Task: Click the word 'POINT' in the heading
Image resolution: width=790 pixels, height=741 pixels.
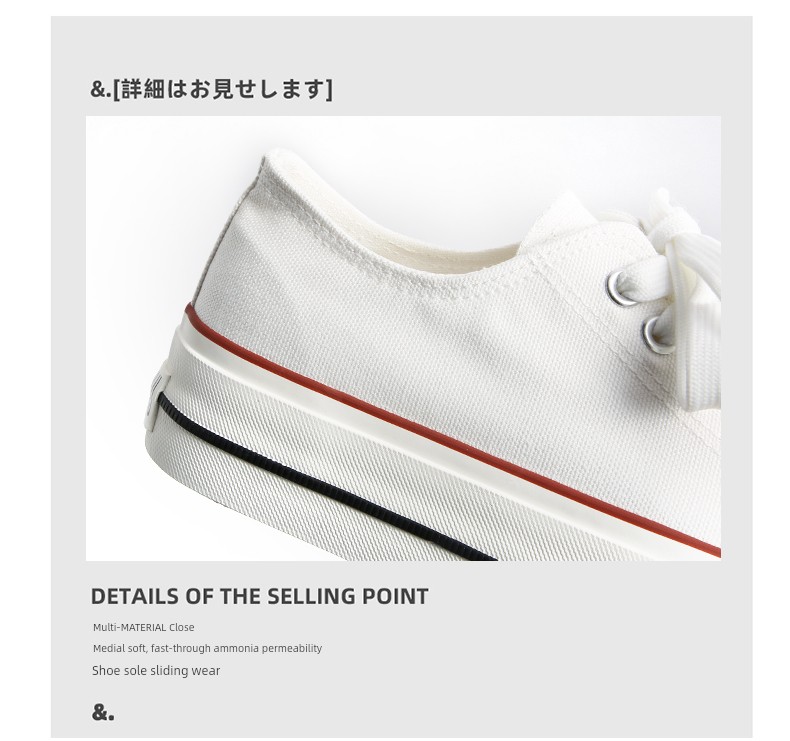Action: point(396,596)
